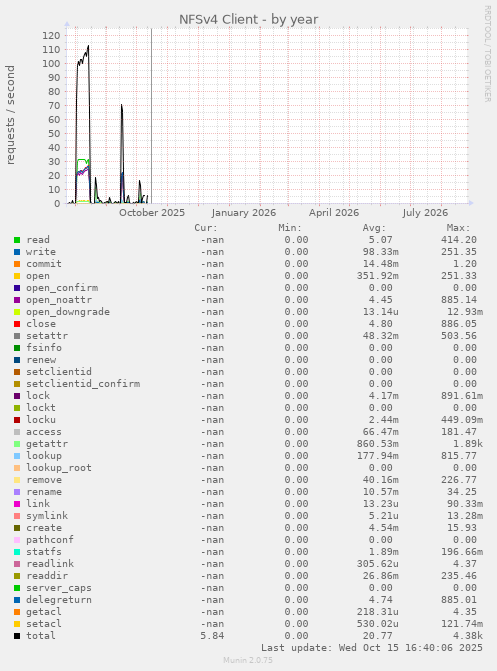497x671 pixels.
Task: Click the black total legend swatch
Action: point(17,636)
